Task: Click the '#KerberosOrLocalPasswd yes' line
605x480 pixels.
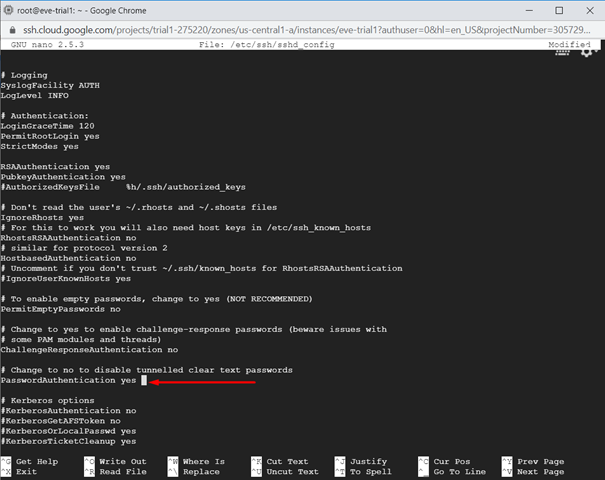Action: pyautogui.click(x=68, y=431)
